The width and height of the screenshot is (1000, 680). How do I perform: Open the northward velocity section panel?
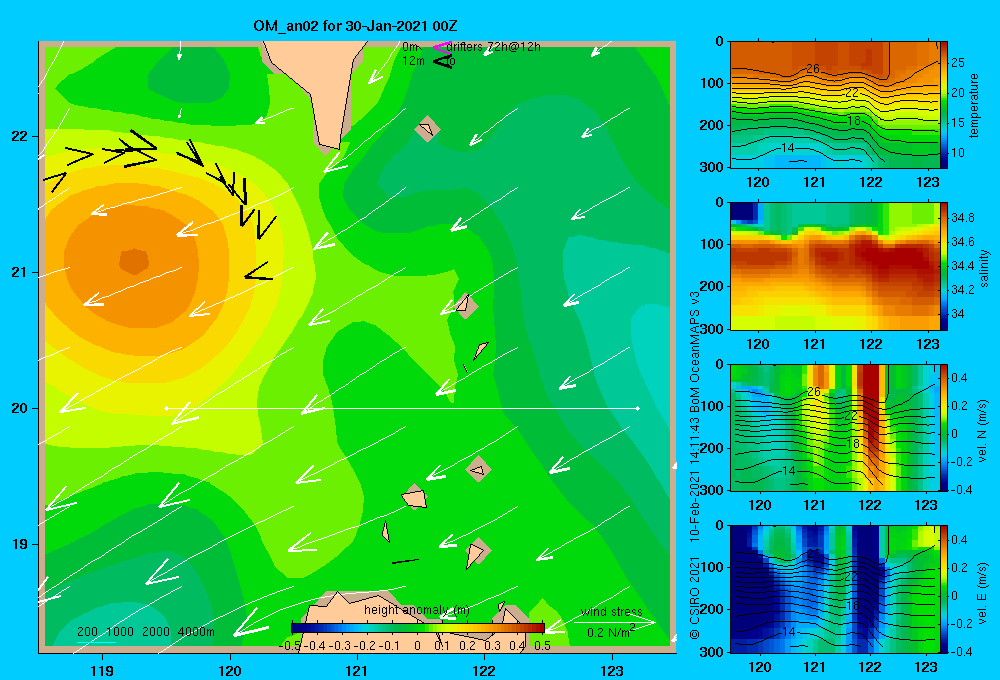(834, 427)
